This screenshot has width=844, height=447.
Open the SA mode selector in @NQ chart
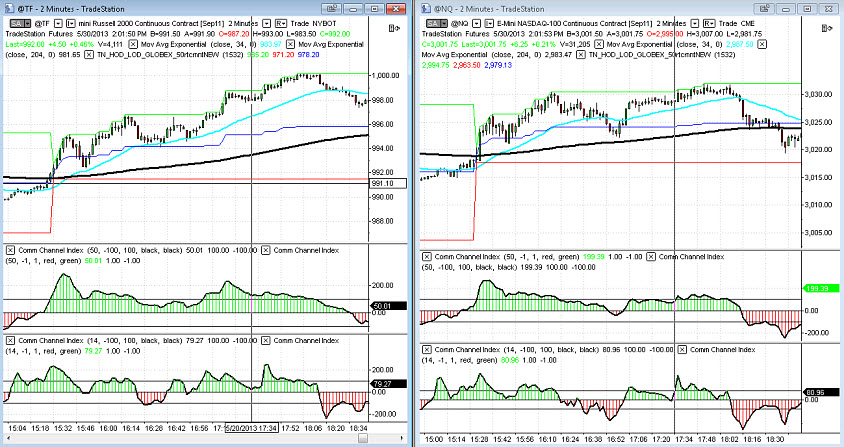pyautogui.click(x=437, y=24)
